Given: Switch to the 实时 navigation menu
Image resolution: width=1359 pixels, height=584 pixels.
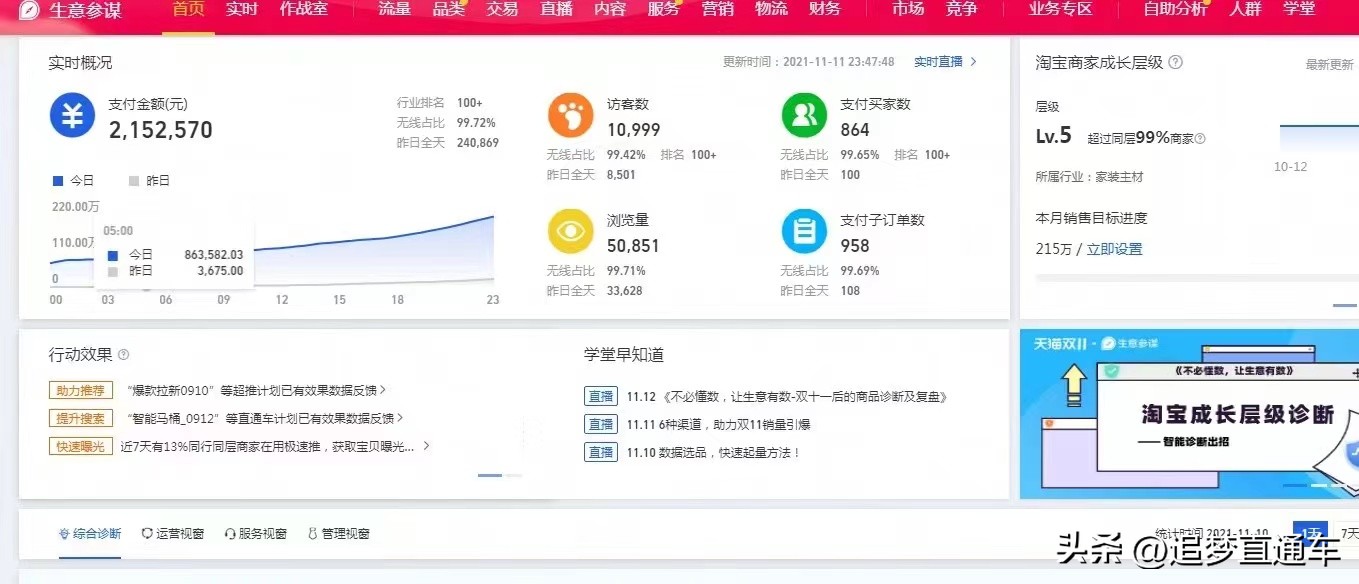Looking at the screenshot, I should (x=240, y=12).
